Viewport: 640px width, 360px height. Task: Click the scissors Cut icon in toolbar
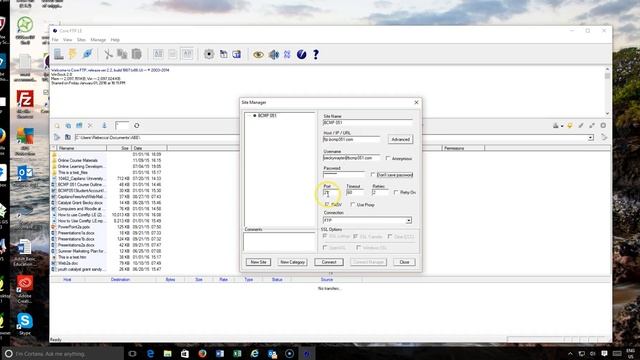click(108, 54)
